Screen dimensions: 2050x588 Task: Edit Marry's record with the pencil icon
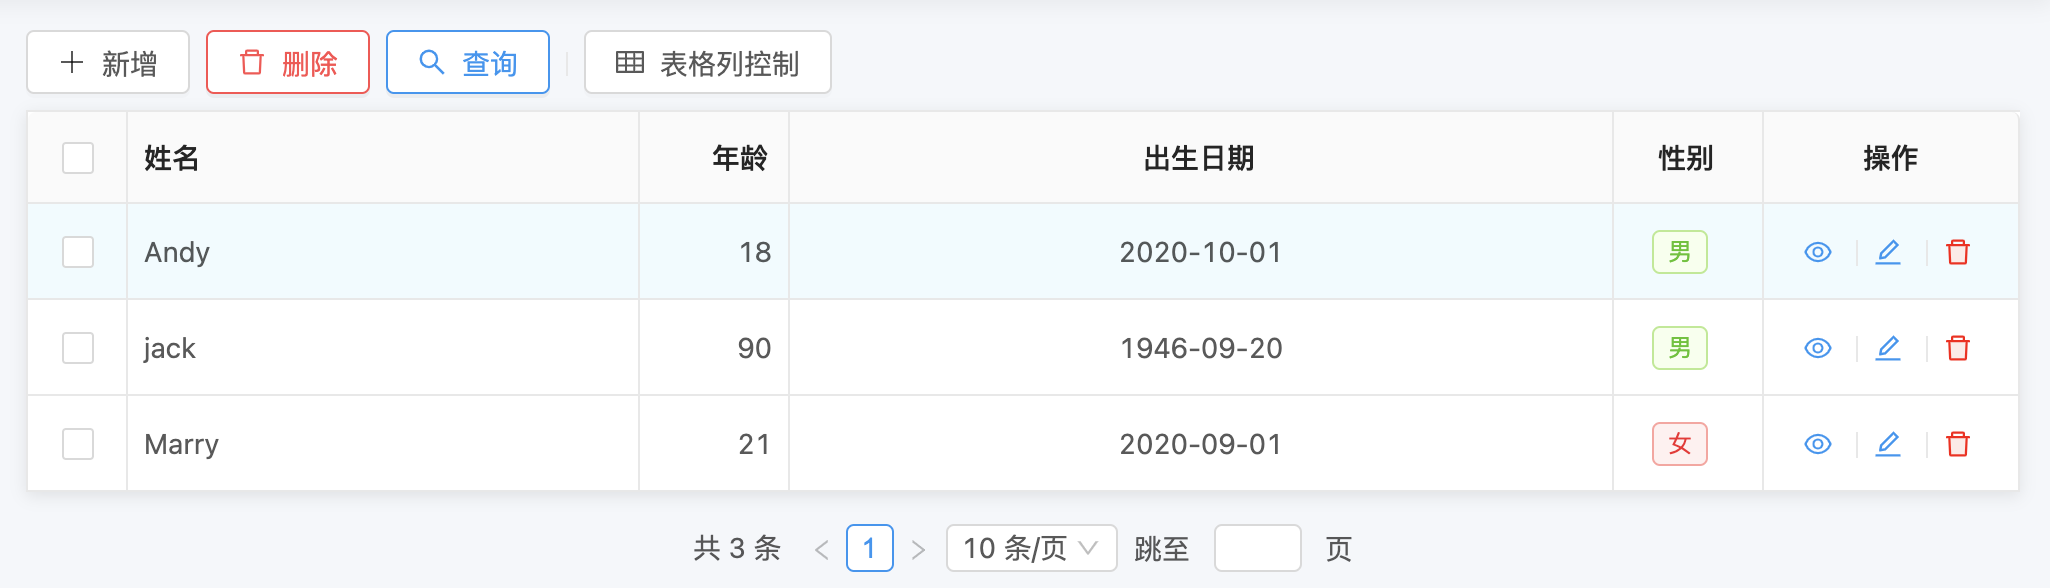(1888, 444)
